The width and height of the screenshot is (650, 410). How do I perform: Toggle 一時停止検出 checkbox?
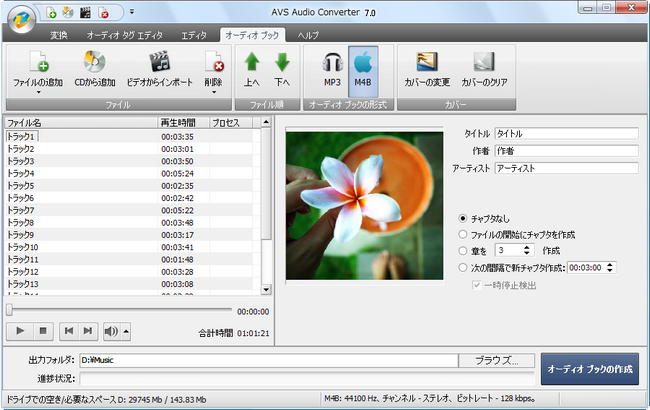[477, 285]
